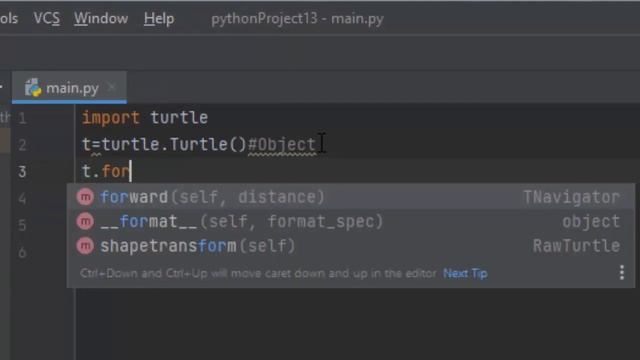Click 'object' class label in suggestion list

[591, 222]
